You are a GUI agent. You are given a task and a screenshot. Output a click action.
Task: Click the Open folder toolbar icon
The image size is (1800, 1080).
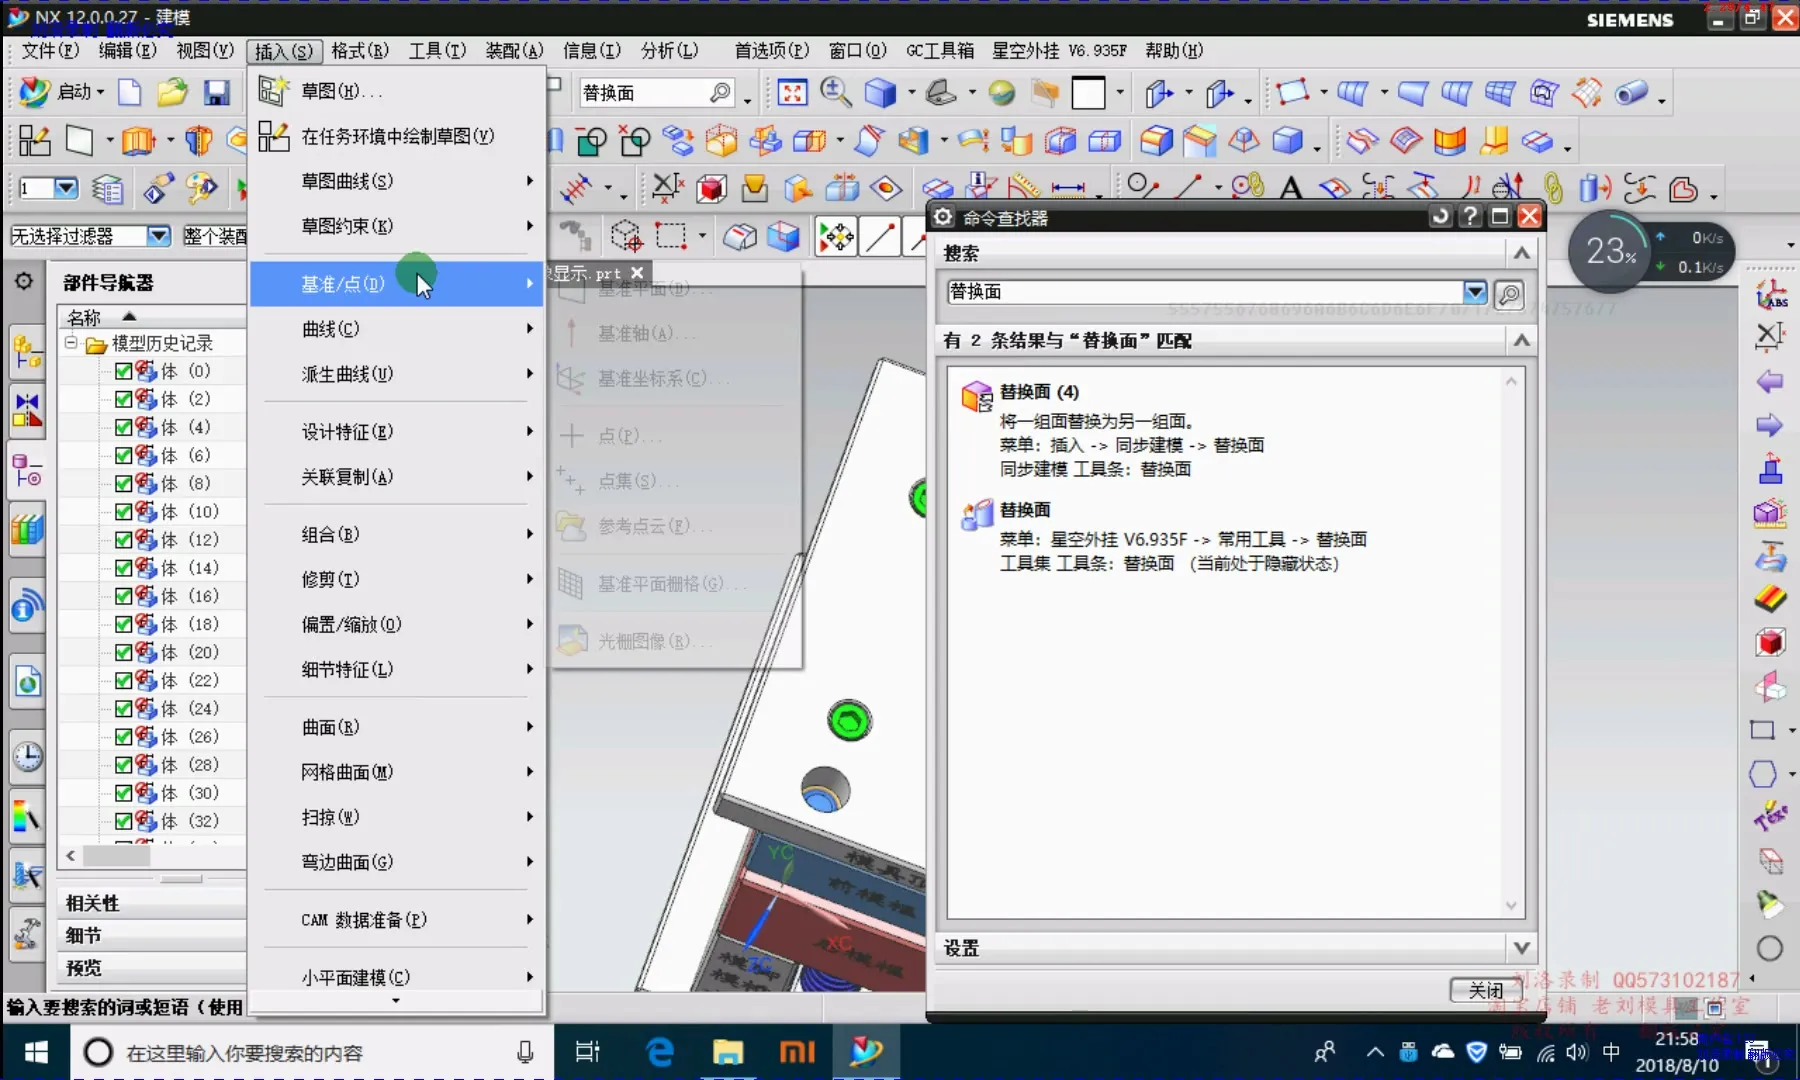172,93
